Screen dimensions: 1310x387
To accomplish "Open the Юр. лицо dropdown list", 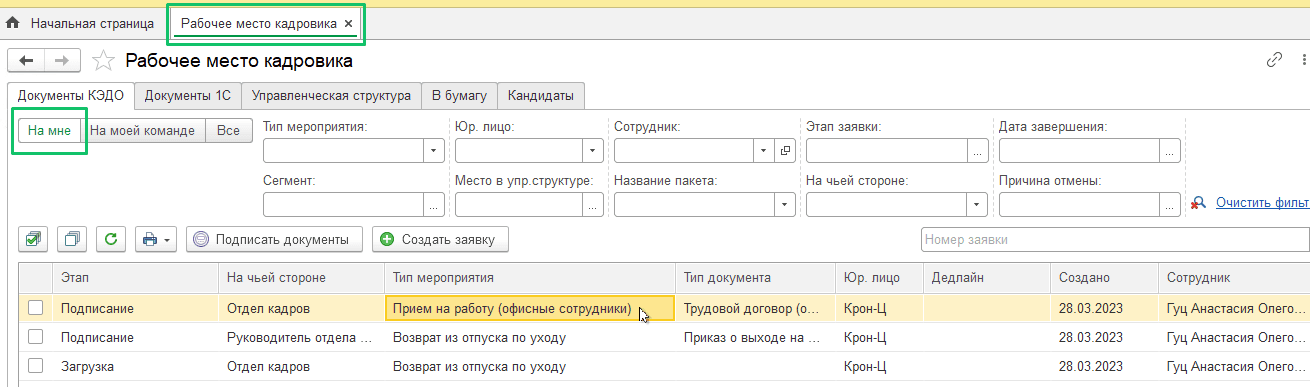I will click(592, 150).
